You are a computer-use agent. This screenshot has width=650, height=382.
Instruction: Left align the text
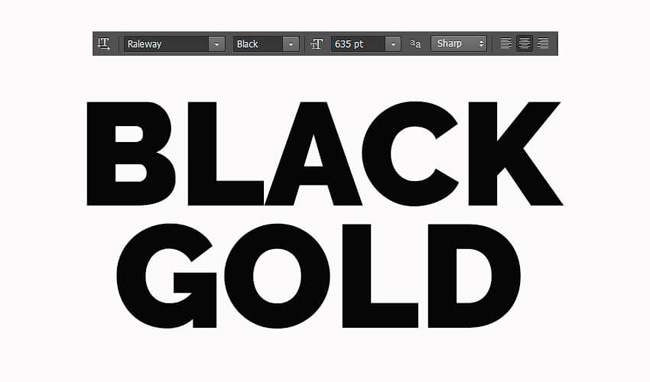click(506, 43)
